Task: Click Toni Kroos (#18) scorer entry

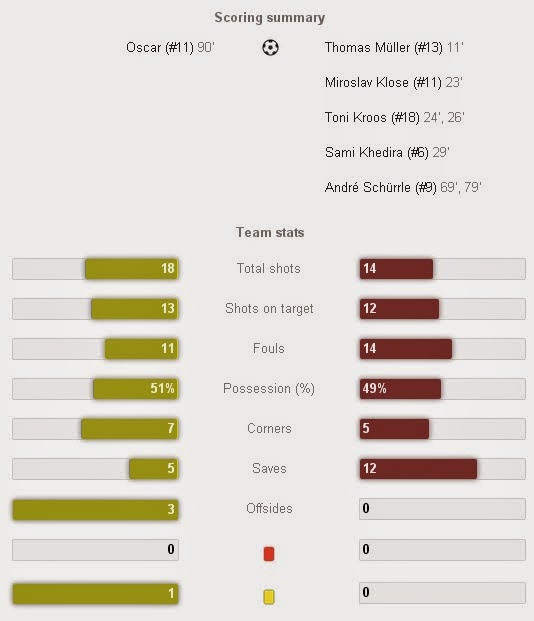Action: [x=395, y=117]
